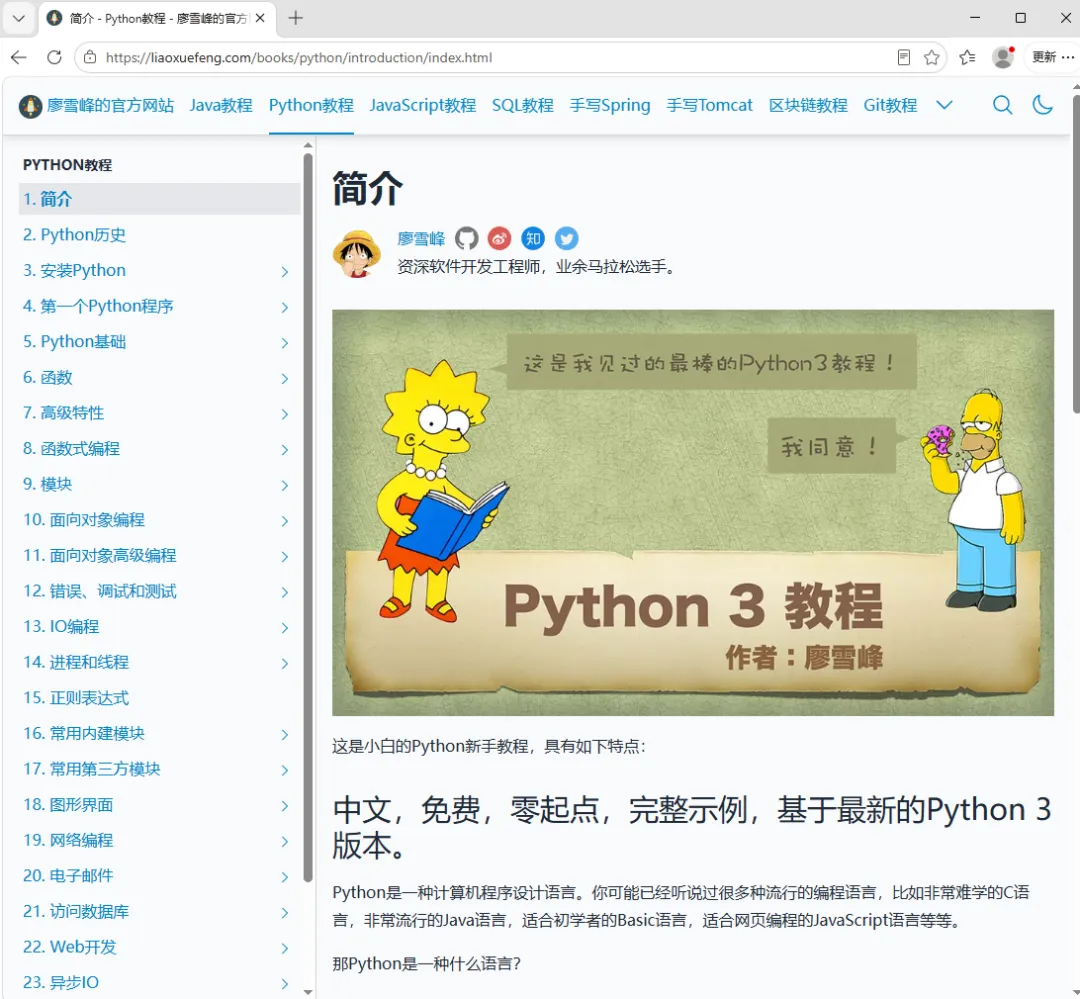Expand the 10. 面向对象编程 section

click(284, 521)
